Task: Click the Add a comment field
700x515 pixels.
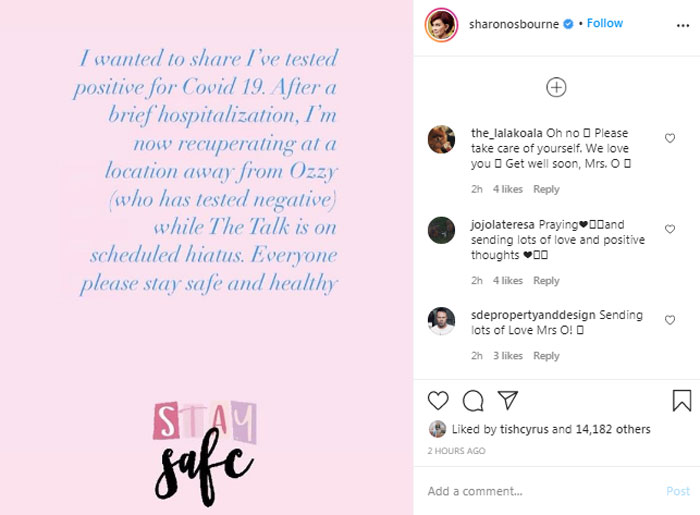Action: point(540,491)
